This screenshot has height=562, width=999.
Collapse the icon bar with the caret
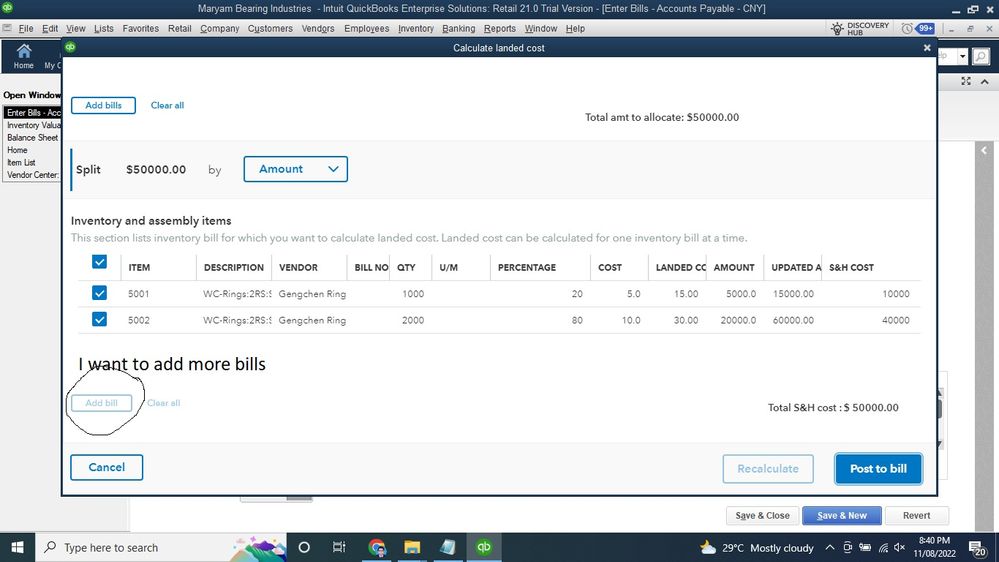point(985,82)
